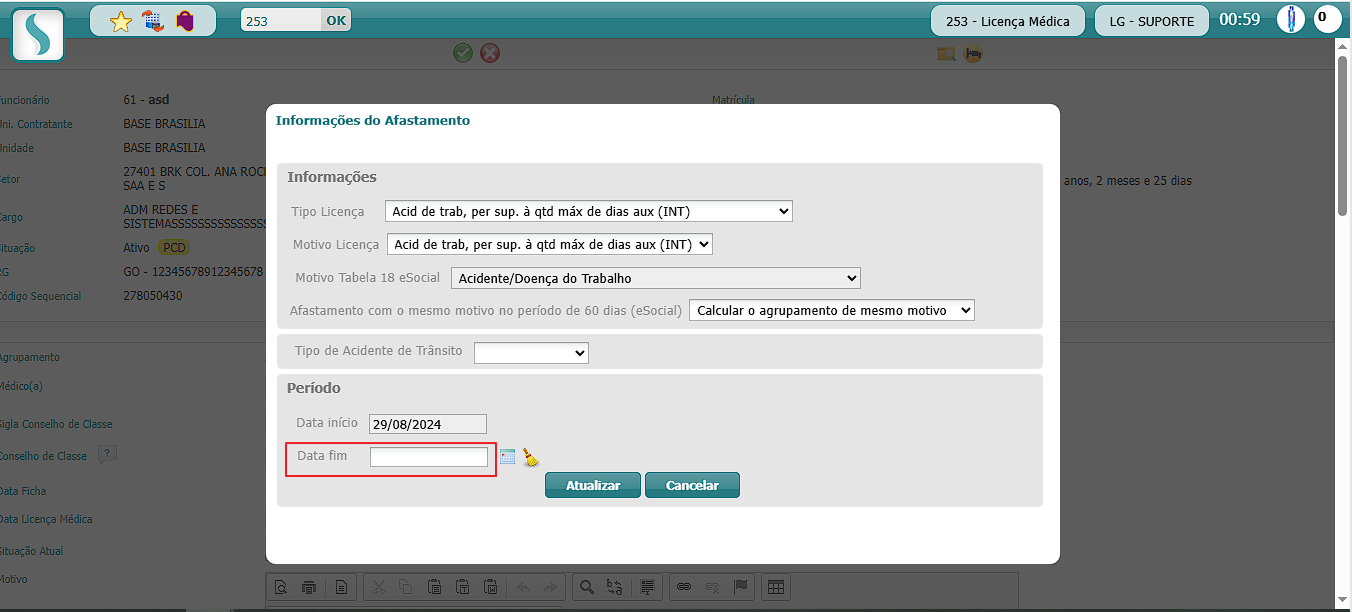The width and height of the screenshot is (1352, 612).
Task: Click the broom clear-date icon
Action: pos(531,457)
